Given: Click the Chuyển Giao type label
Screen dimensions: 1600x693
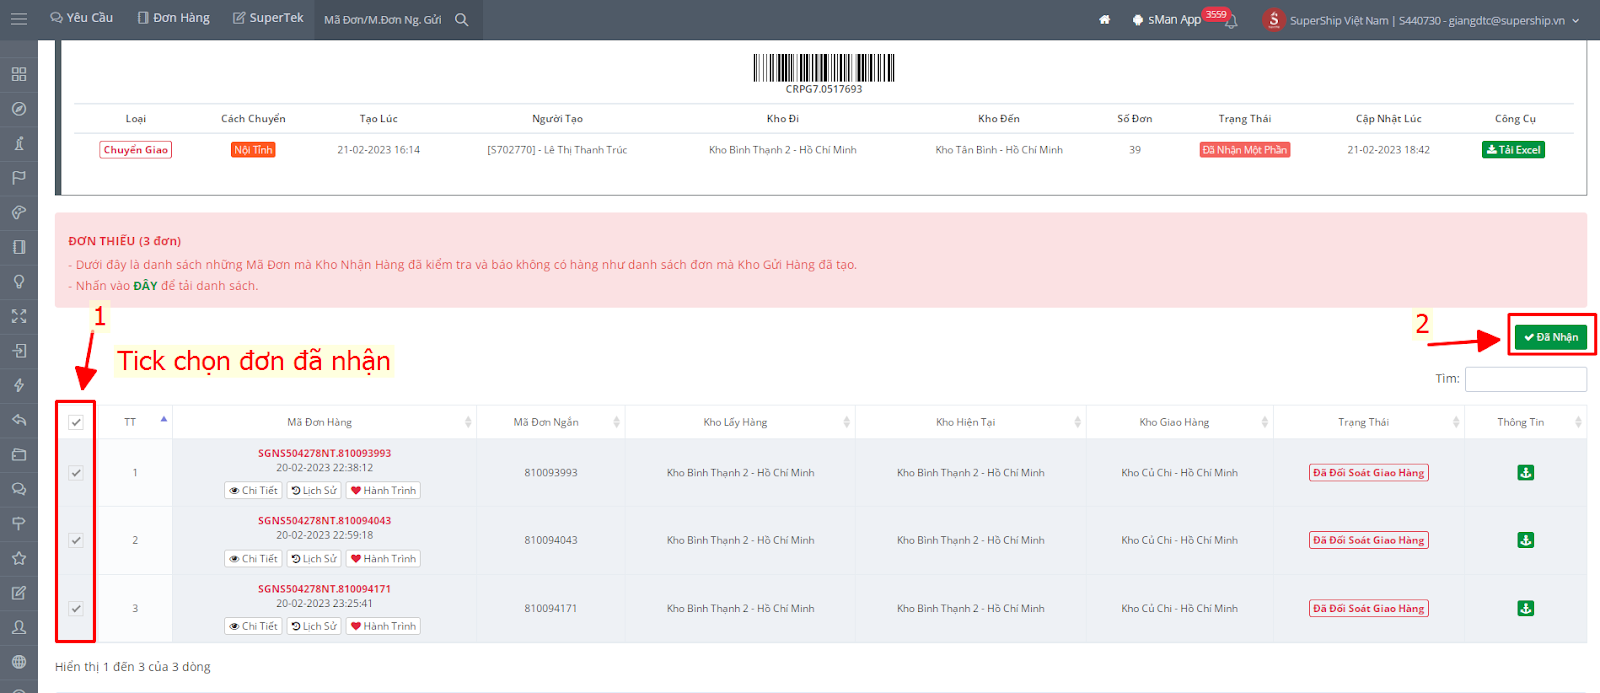Looking at the screenshot, I should (136, 150).
